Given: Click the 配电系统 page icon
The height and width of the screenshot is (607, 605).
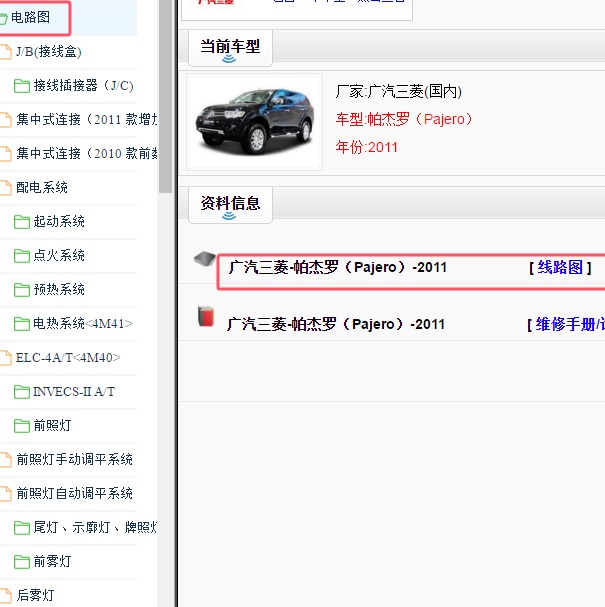Looking at the screenshot, I should click(x=5, y=188).
